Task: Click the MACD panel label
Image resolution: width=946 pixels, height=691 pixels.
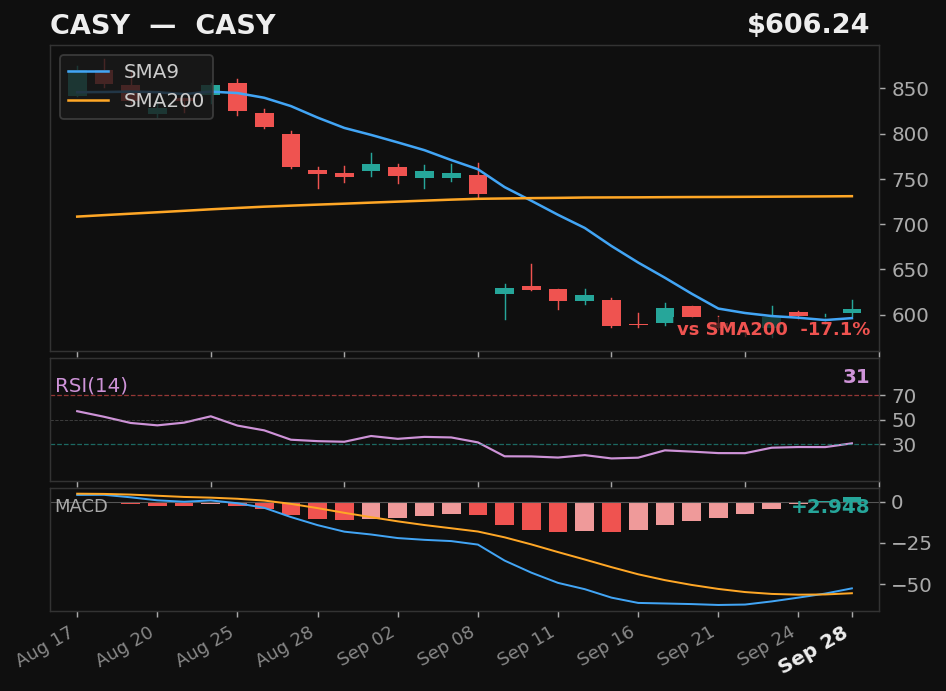Action: (81, 506)
